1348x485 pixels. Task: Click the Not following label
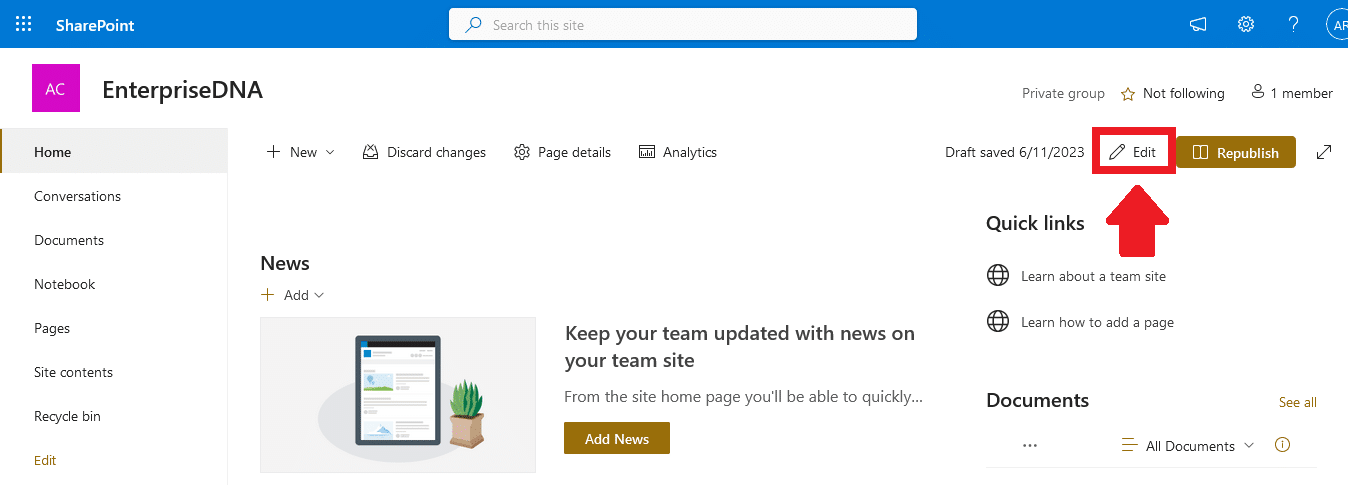click(1184, 93)
